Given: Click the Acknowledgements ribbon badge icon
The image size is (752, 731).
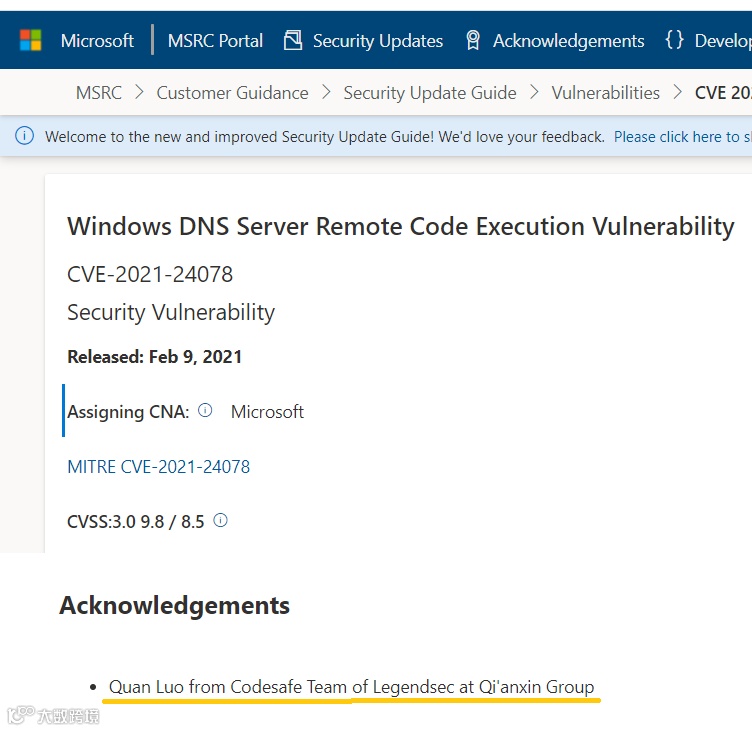Looking at the screenshot, I should click(x=473, y=40).
